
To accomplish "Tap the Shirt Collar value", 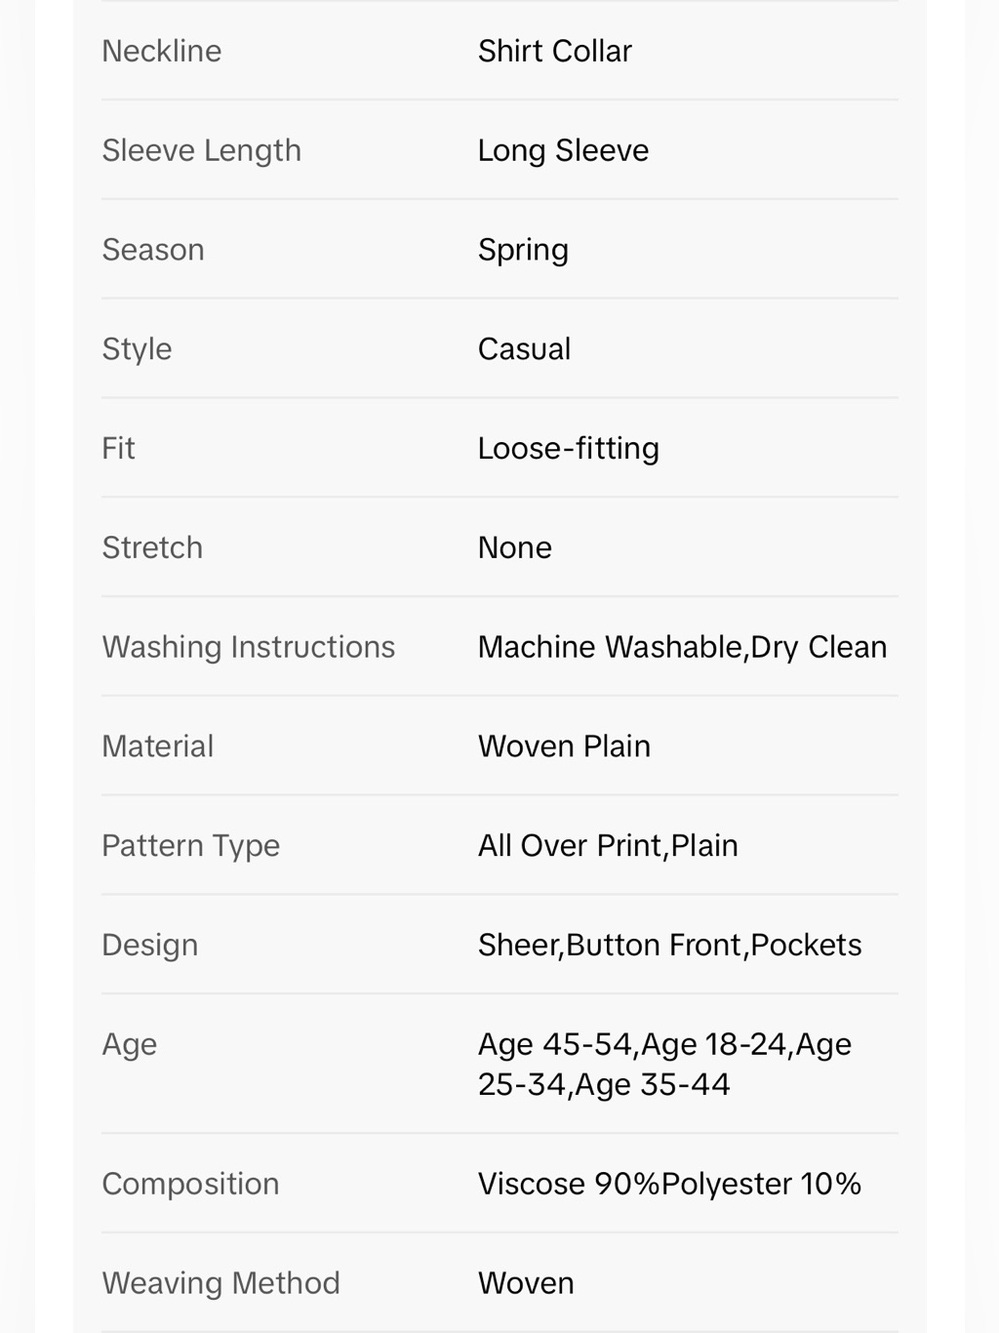I will [555, 51].
